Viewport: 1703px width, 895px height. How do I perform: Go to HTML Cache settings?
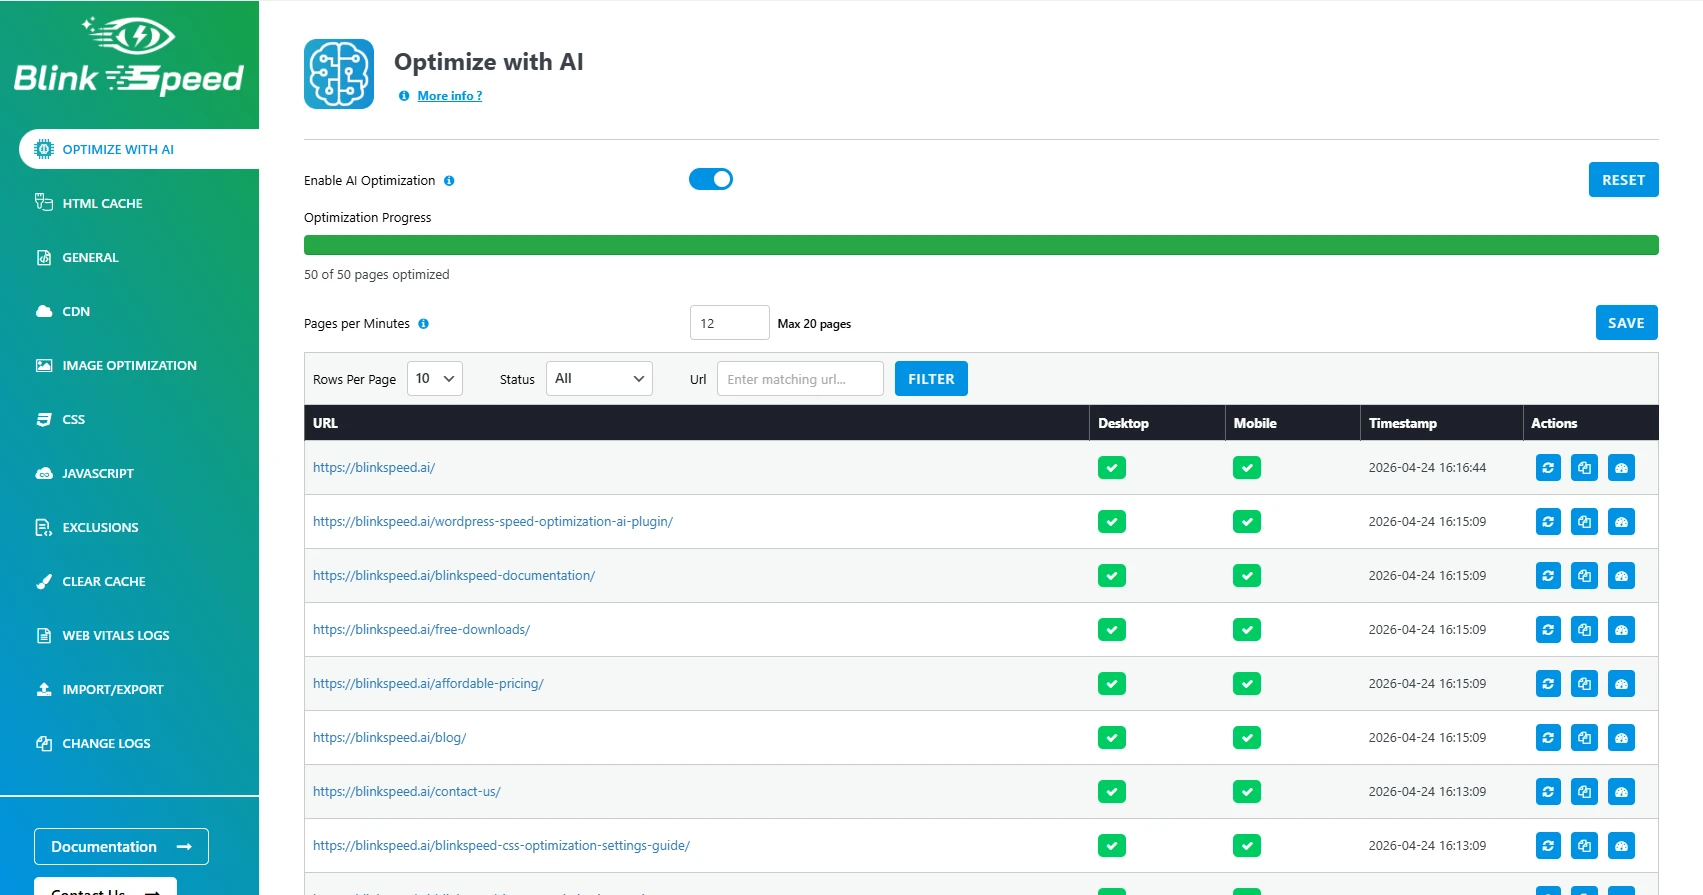[x=102, y=203]
